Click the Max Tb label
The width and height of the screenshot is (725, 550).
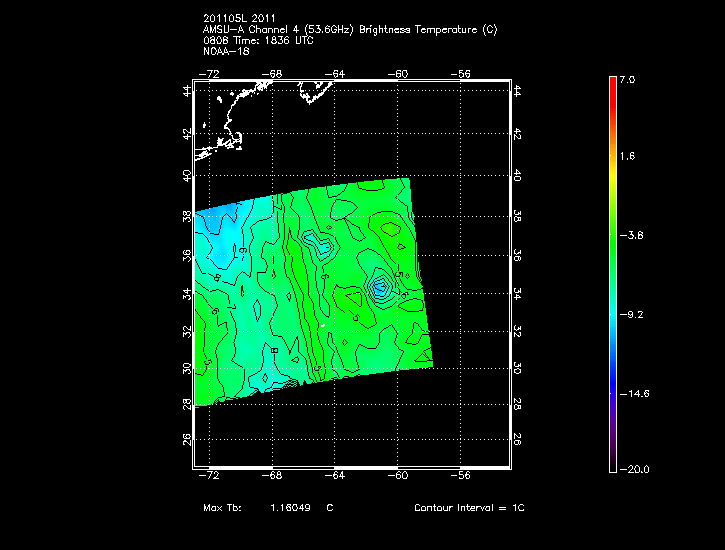coord(223,508)
